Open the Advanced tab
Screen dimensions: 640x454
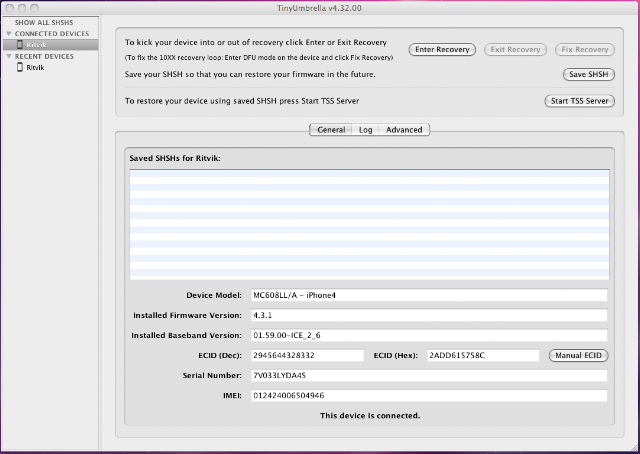[x=404, y=130]
